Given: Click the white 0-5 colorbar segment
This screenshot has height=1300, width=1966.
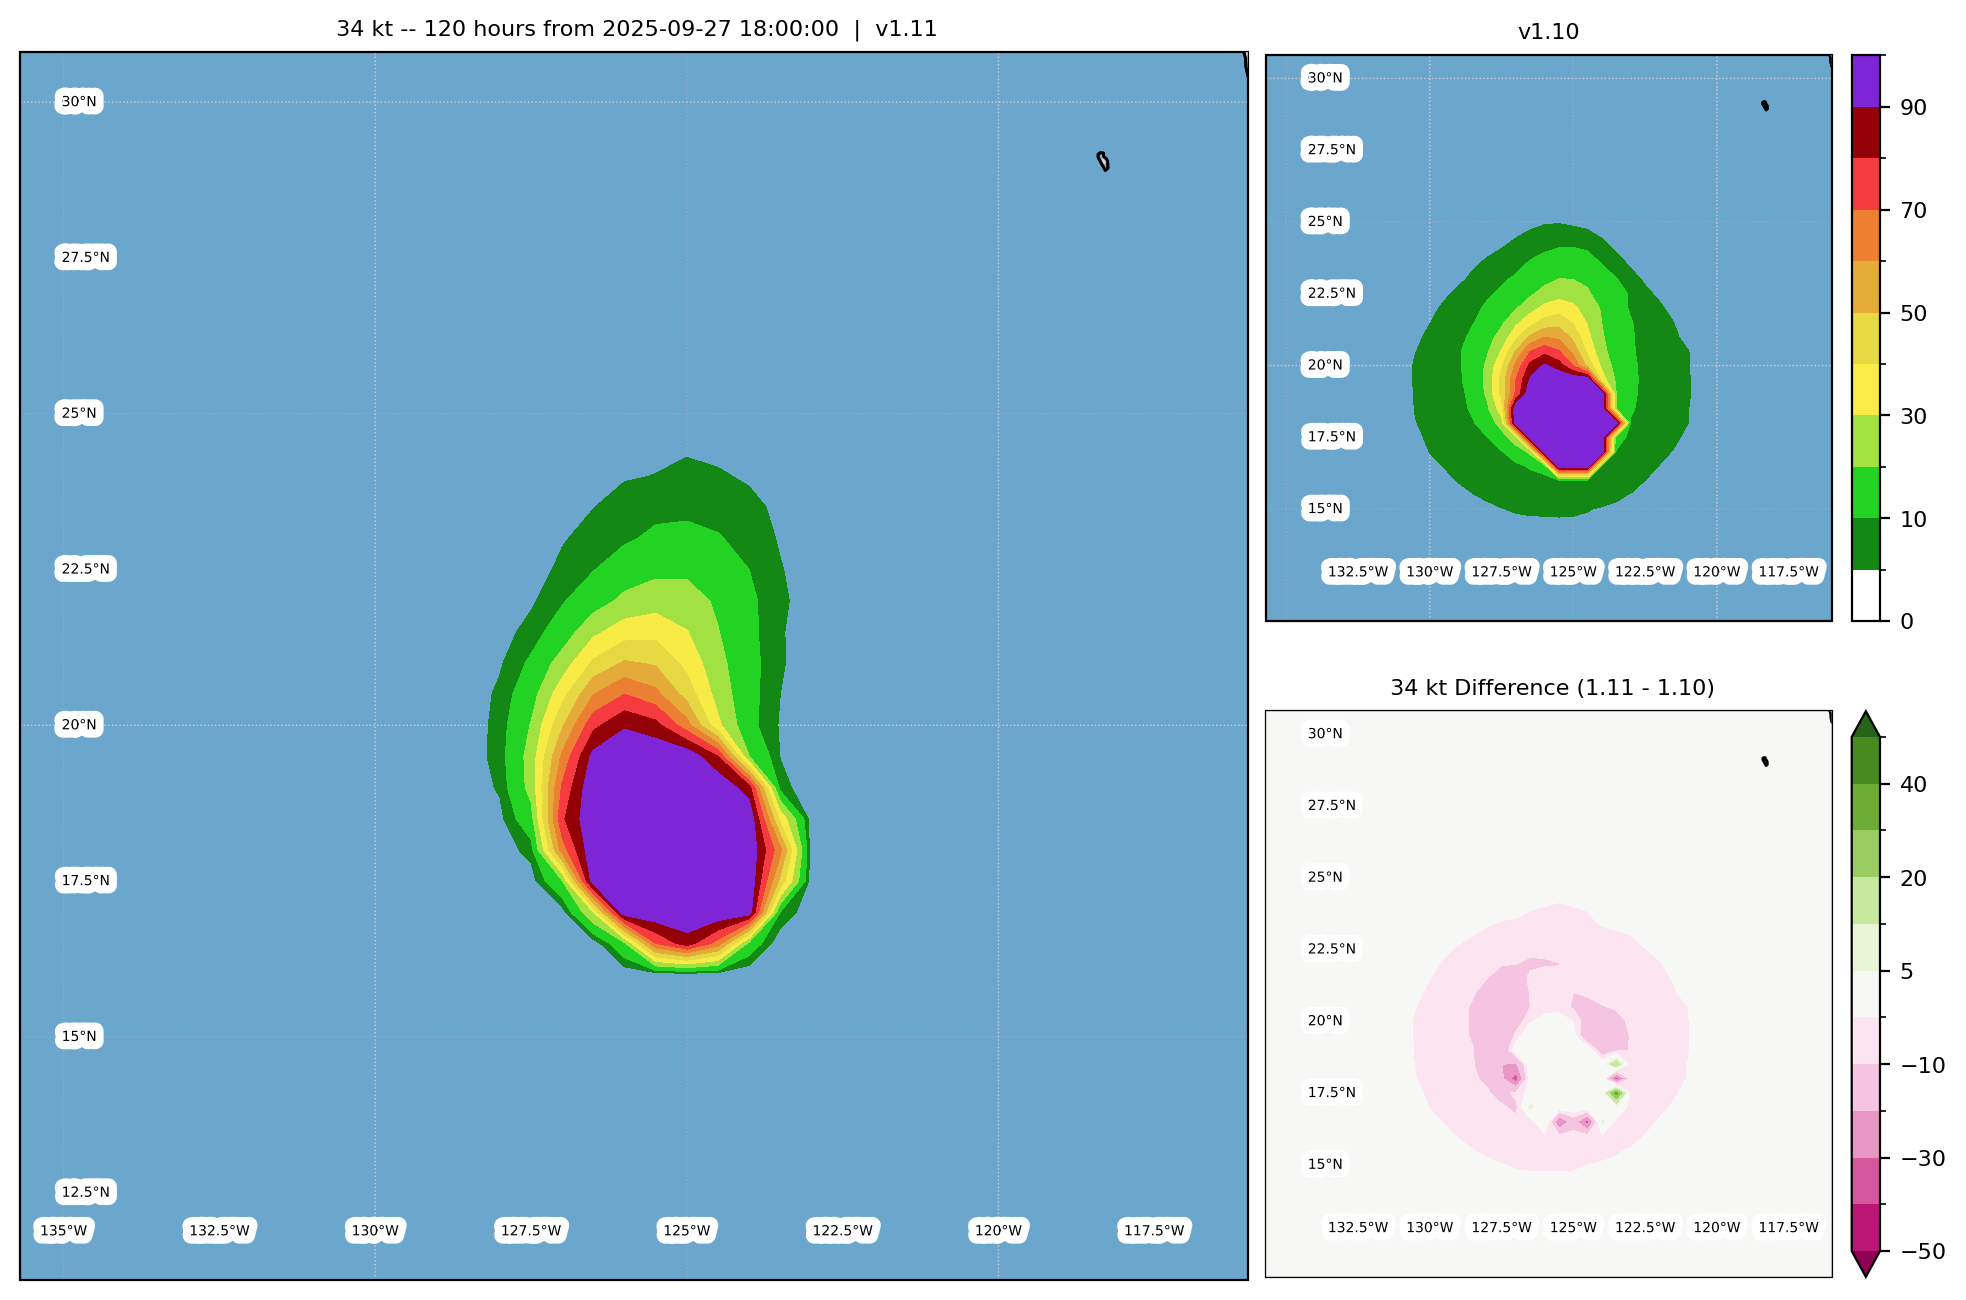Looking at the screenshot, I should 1866,596.
